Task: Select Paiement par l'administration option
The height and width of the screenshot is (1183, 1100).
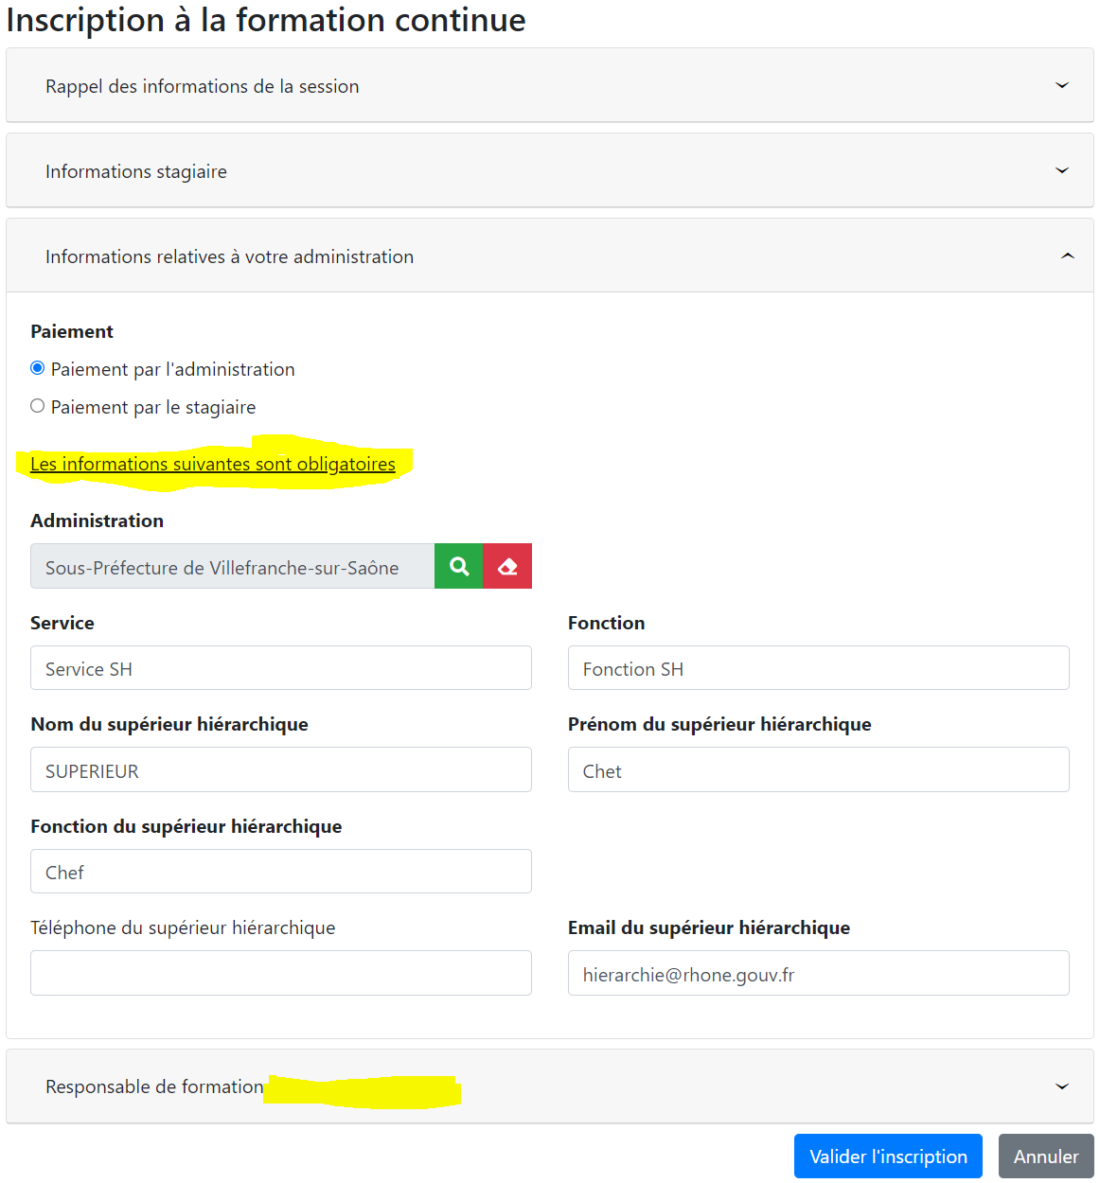Action: tap(37, 368)
